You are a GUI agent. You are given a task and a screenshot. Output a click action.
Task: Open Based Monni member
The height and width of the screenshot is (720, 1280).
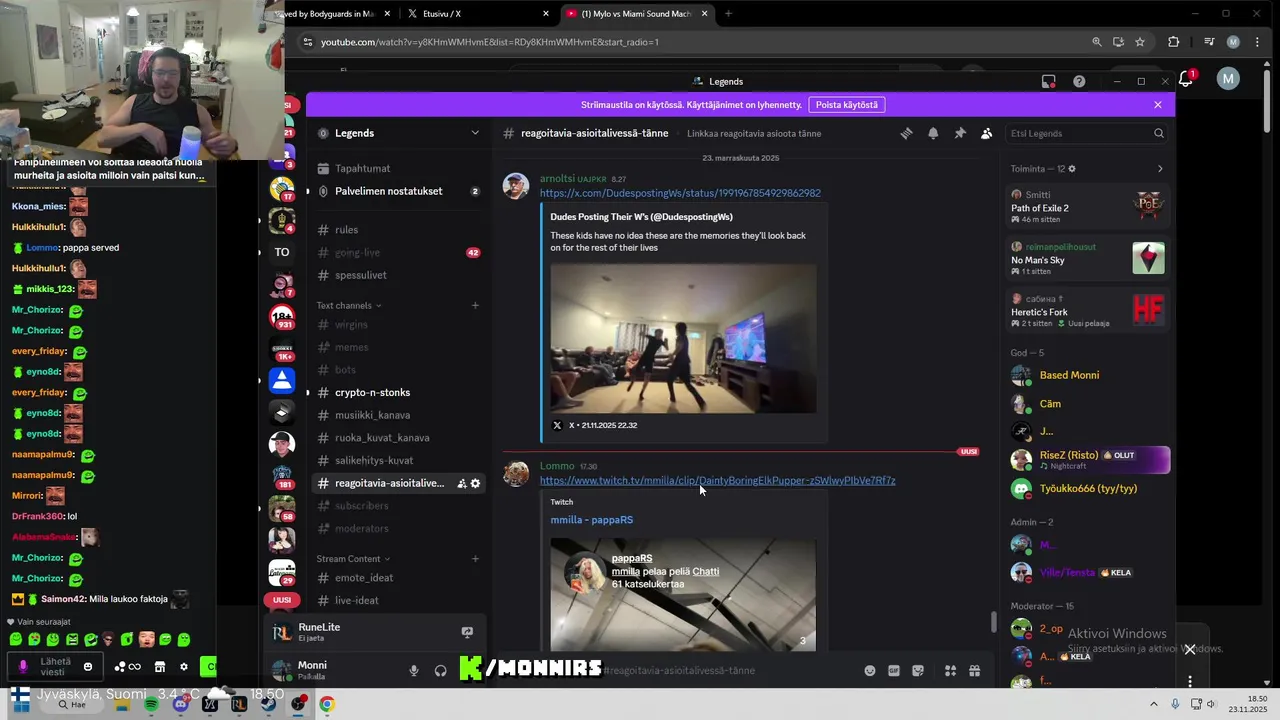(1087, 376)
